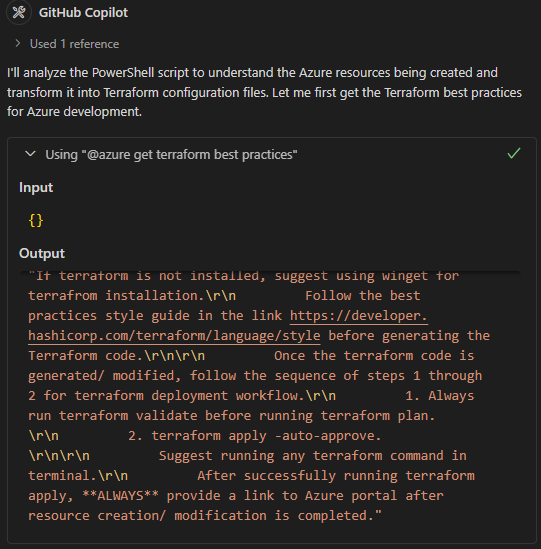Click the 'resource creation/ modification is completed' line

coord(205,515)
